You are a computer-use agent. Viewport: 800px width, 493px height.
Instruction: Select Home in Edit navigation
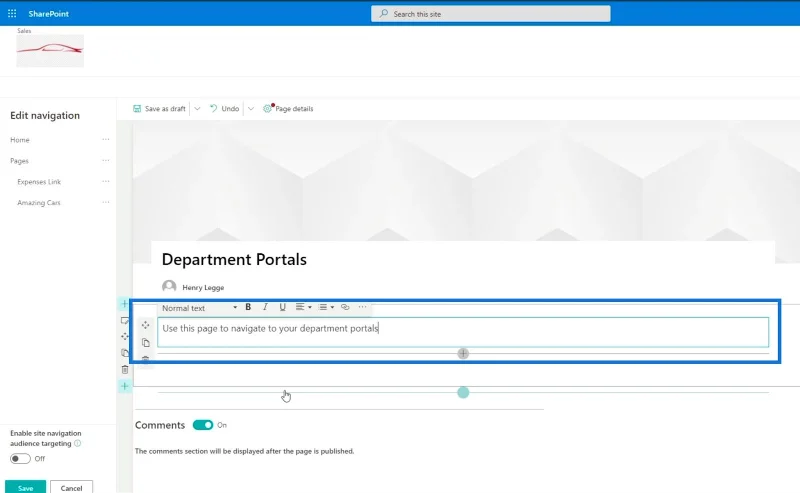coord(20,140)
